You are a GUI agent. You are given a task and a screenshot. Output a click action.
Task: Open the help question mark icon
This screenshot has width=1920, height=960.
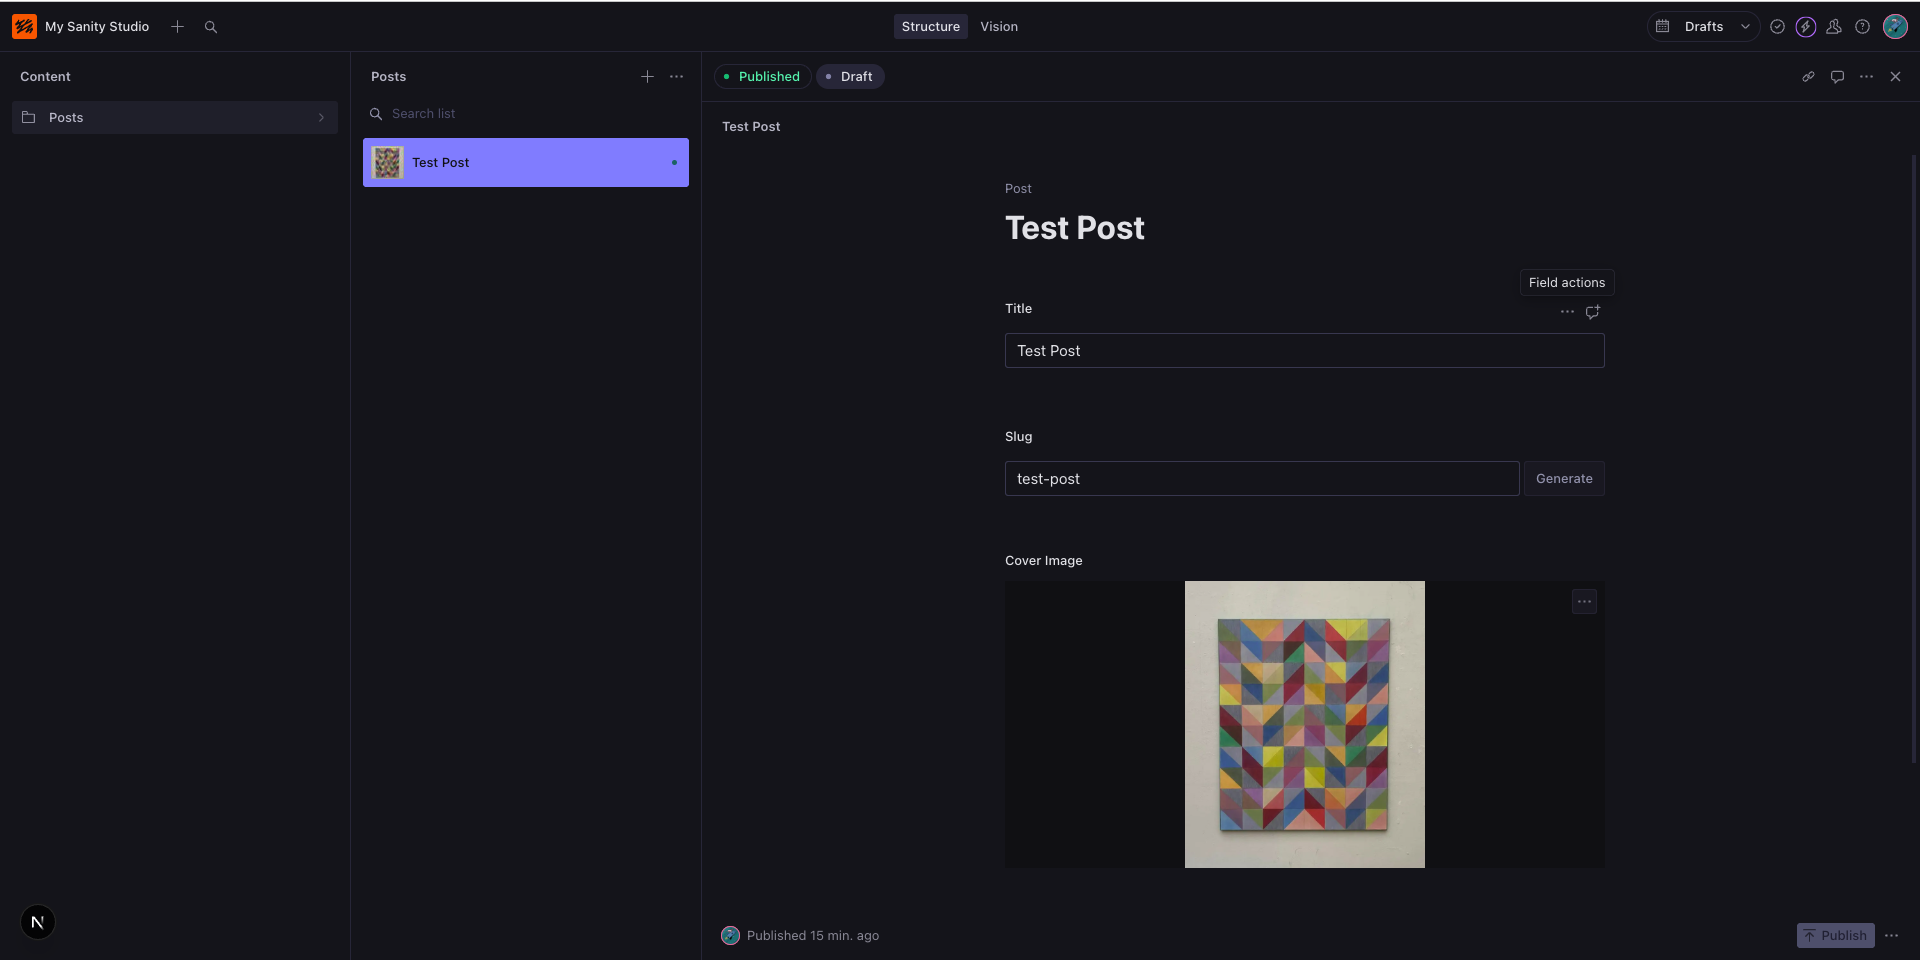tap(1862, 27)
